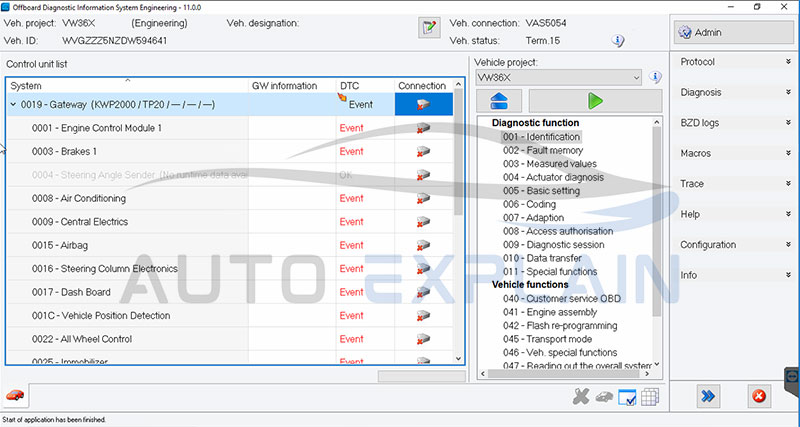Viewport: 800px width, 427px height.
Task: Select the 0015 - Airbag row
Action: pyautogui.click(x=230, y=245)
